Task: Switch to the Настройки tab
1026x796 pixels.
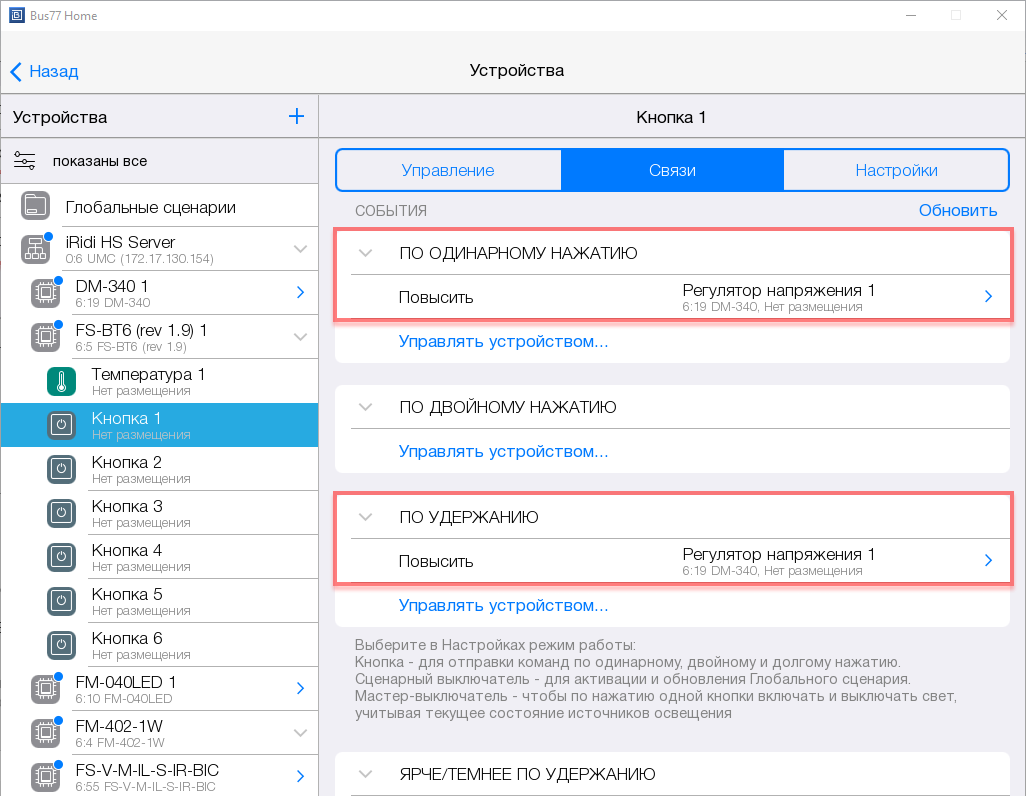Action: click(x=896, y=170)
